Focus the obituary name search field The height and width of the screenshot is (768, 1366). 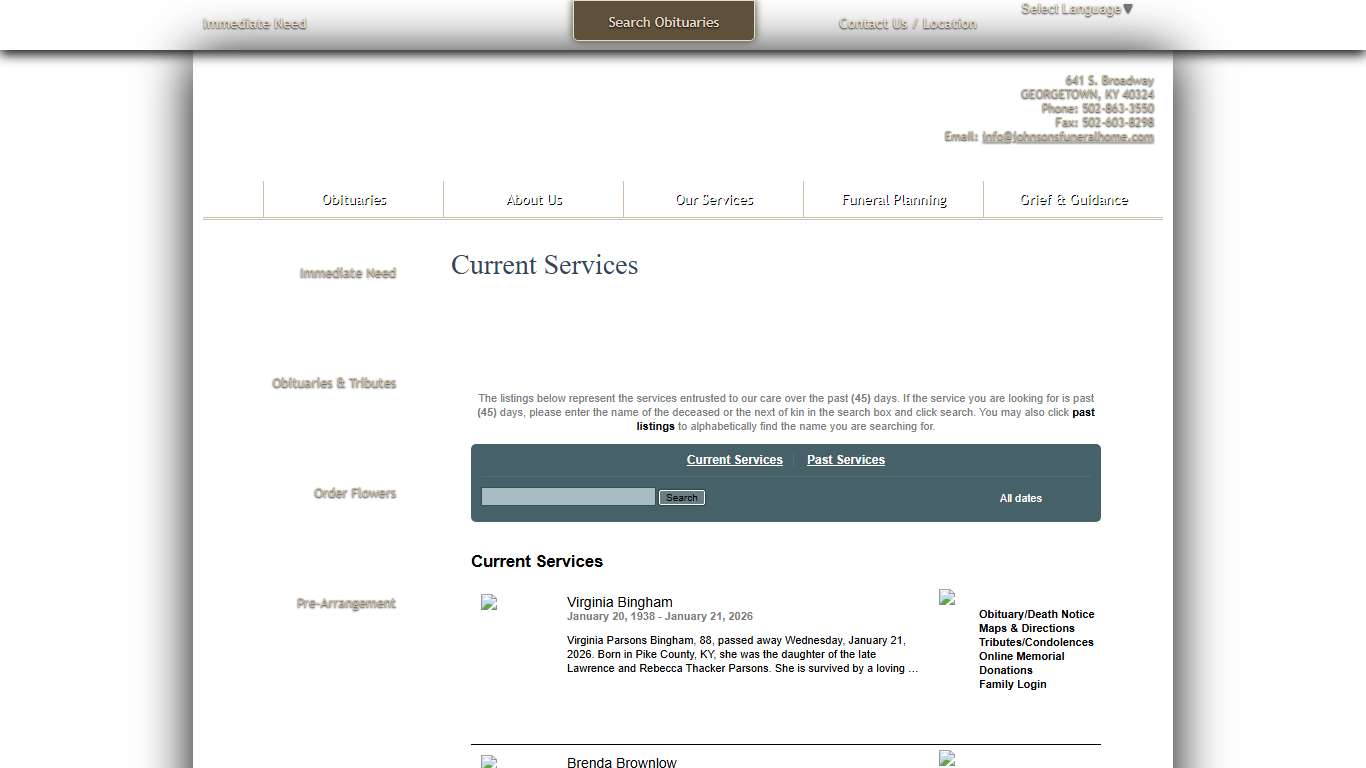(x=568, y=497)
